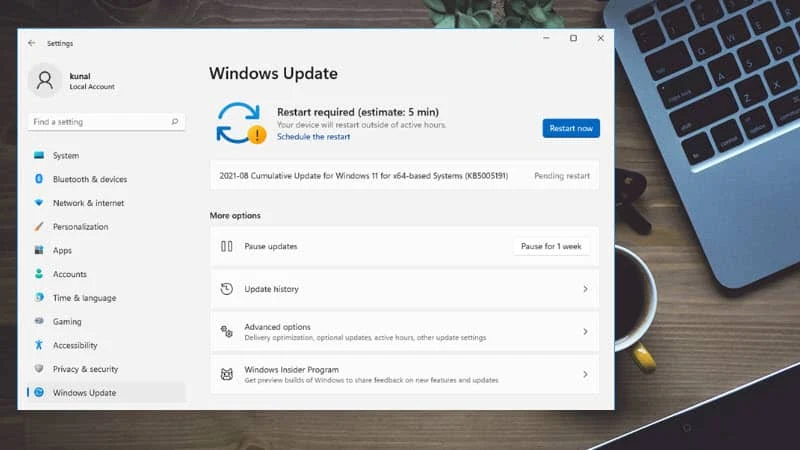Click the Pause updates label
Screen dimensions: 800x450
[270, 246]
